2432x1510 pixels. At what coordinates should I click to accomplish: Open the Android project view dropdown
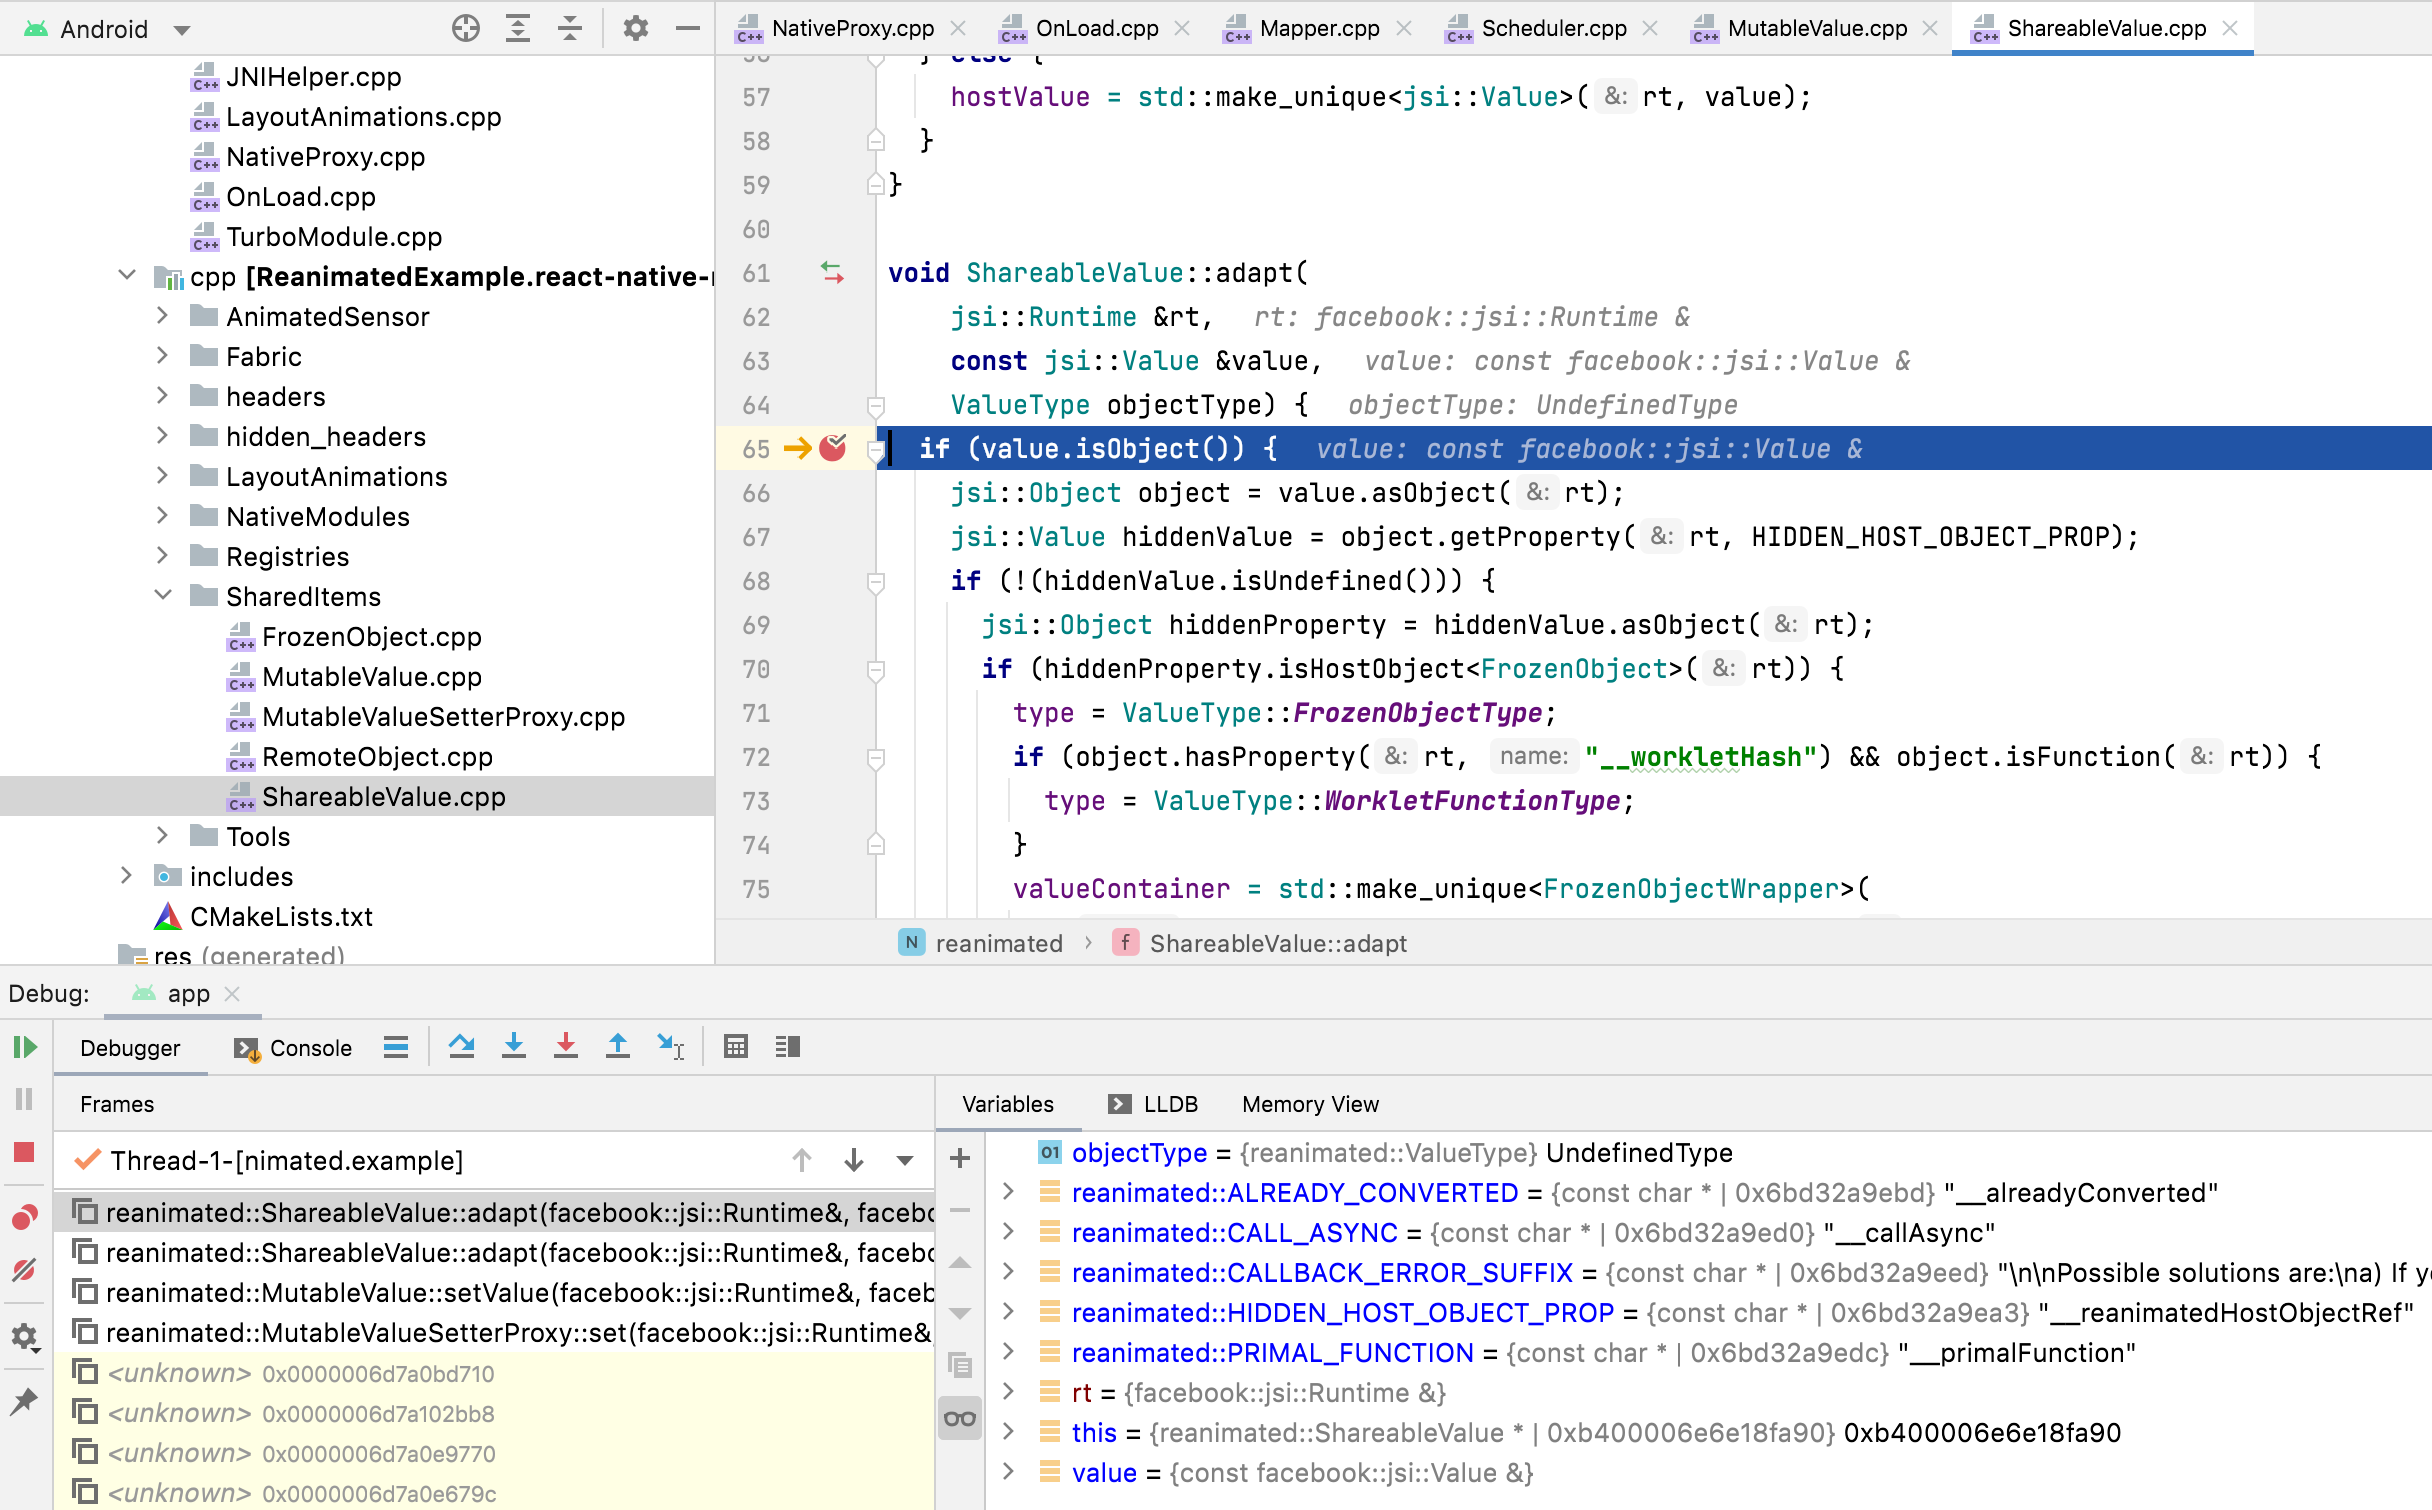point(181,30)
